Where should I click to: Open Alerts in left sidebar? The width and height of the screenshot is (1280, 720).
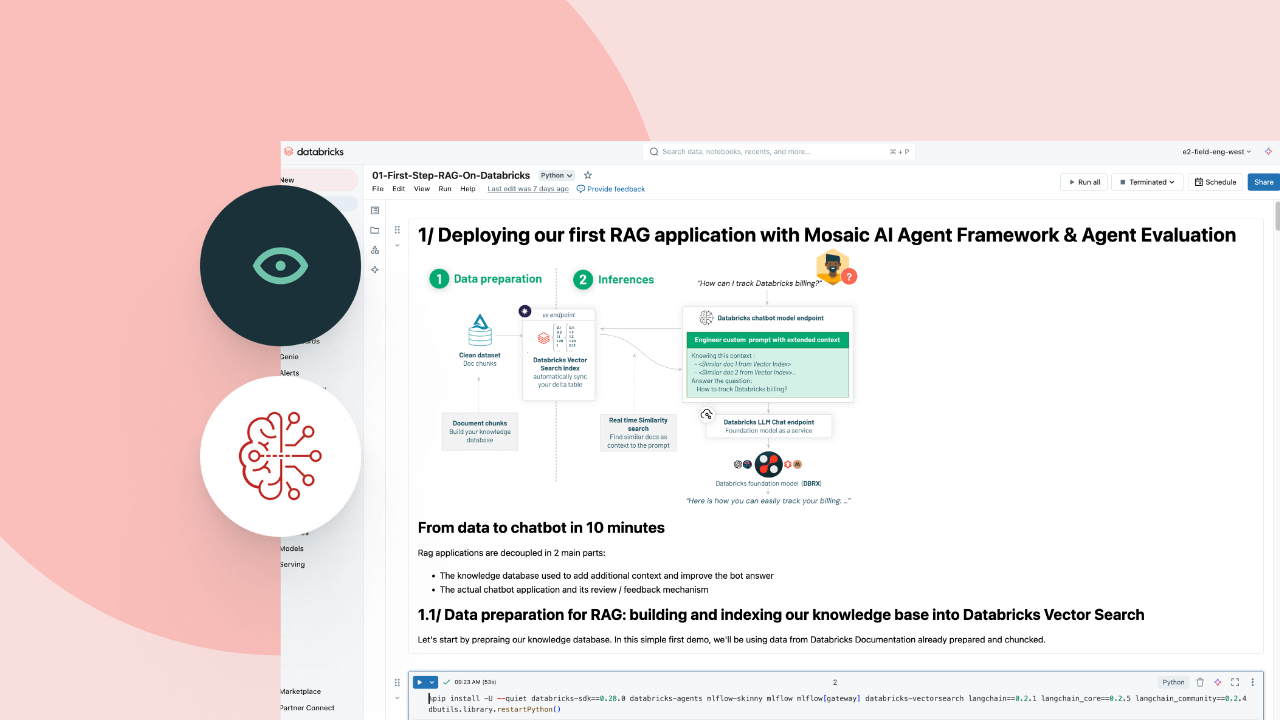pos(290,372)
